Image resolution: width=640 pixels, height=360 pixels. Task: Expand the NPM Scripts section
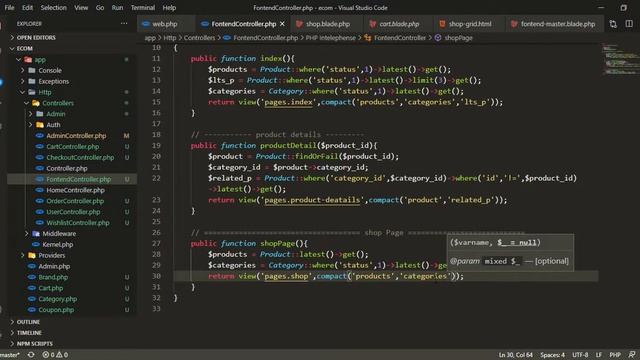34,344
